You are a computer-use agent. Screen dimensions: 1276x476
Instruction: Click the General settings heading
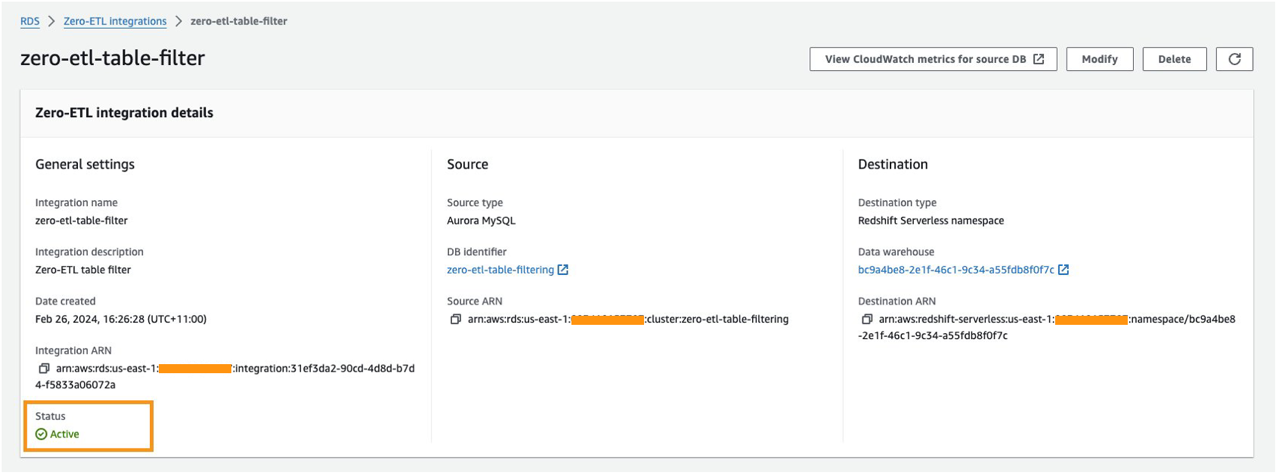[x=85, y=164]
